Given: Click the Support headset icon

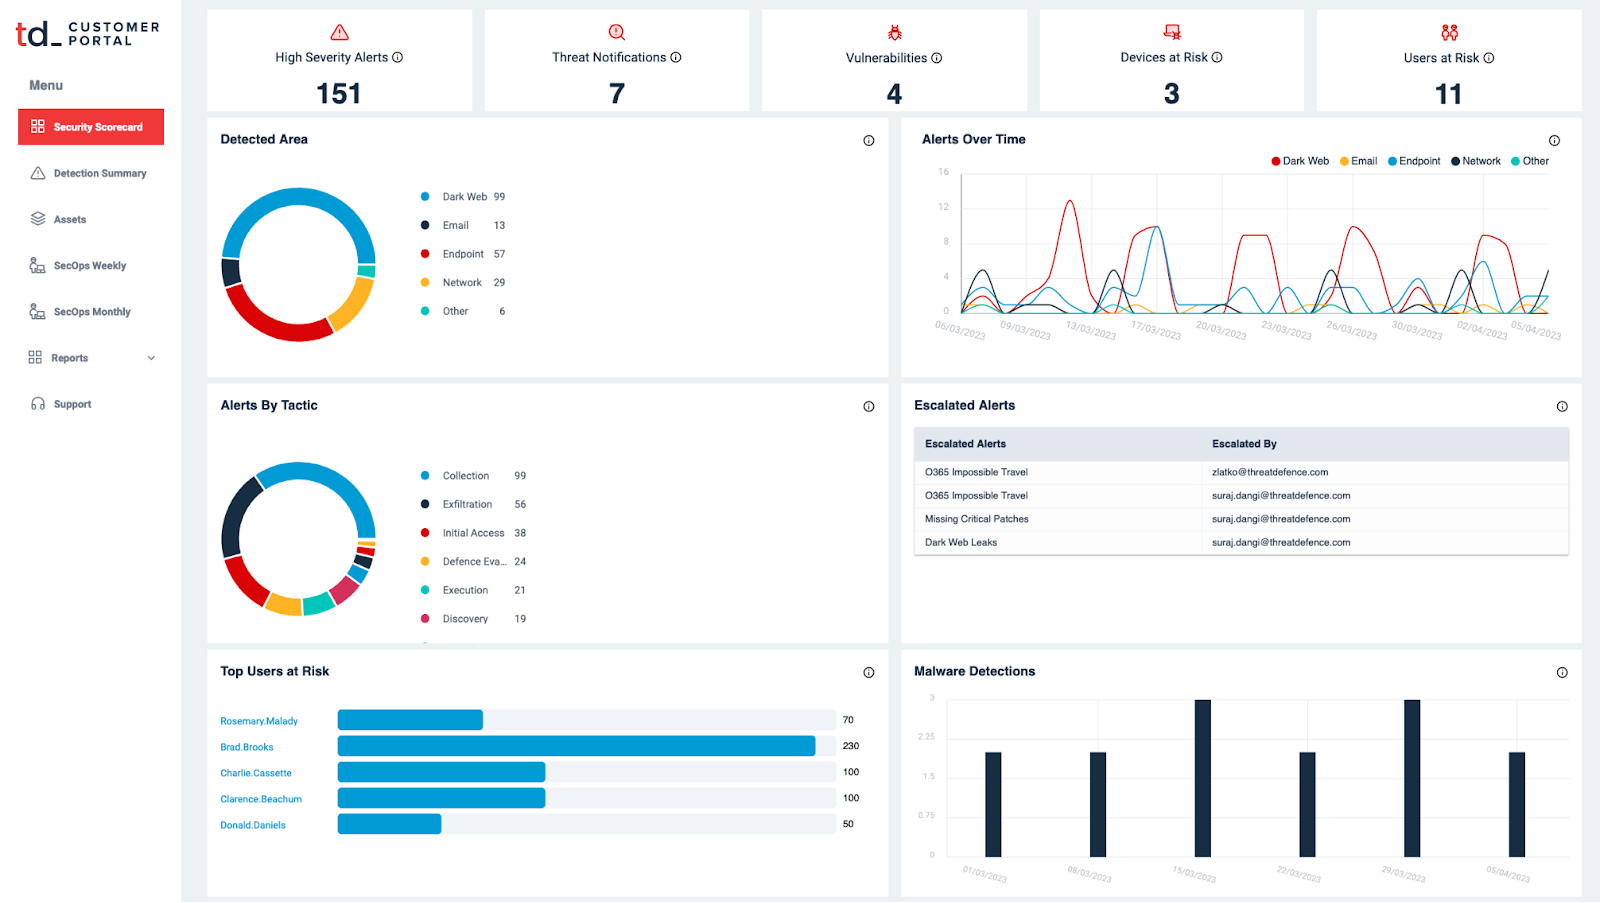Looking at the screenshot, I should 38,404.
